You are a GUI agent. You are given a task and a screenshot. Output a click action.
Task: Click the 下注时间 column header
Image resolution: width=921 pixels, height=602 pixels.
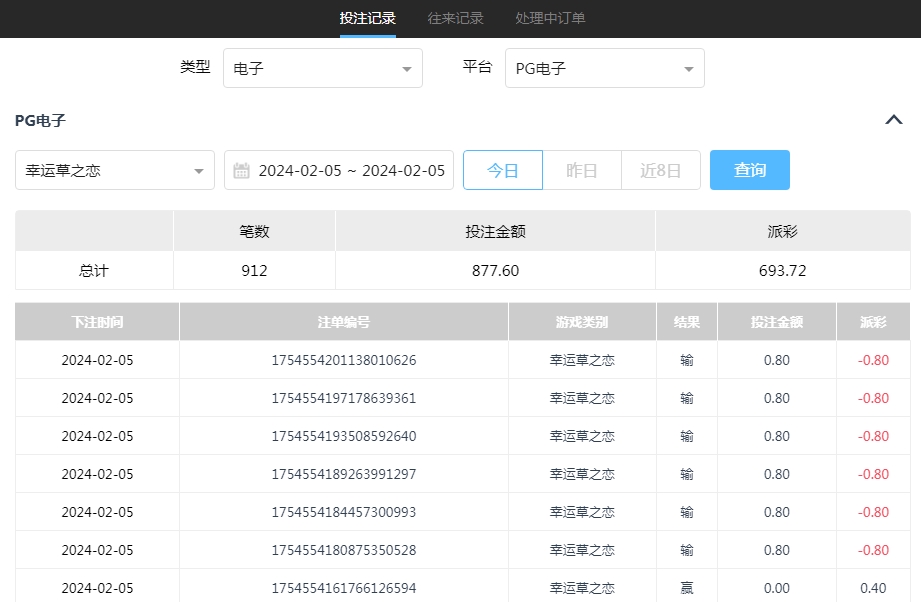97,322
